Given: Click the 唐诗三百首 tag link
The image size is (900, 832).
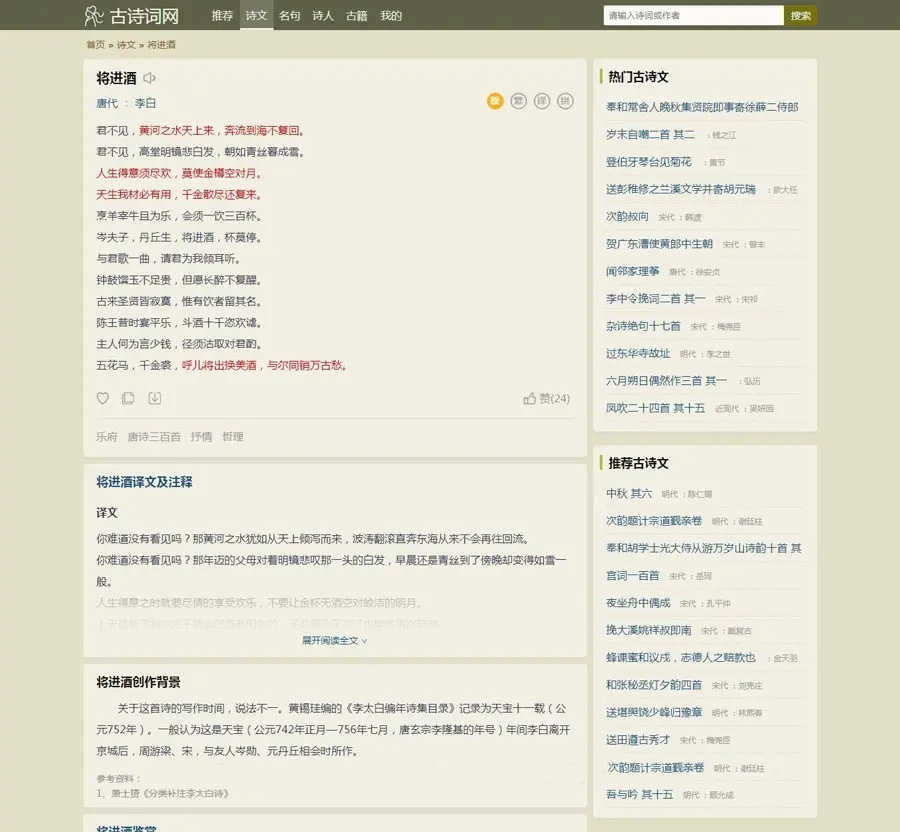Looking at the screenshot, I should pyautogui.click(x=158, y=437).
